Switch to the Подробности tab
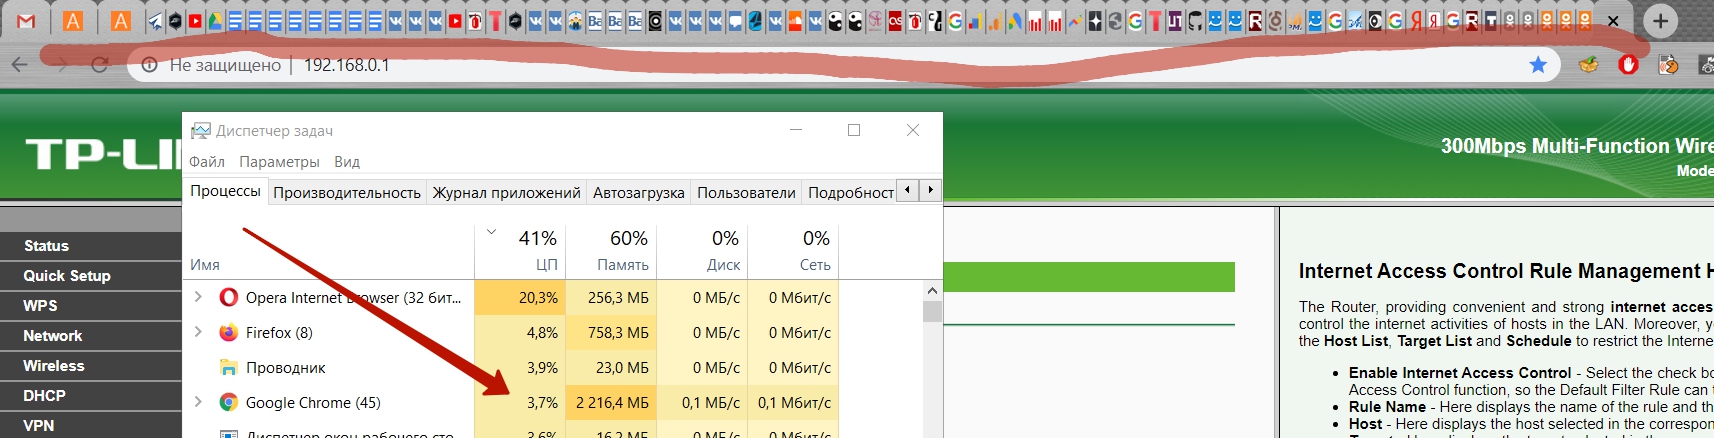 850,192
